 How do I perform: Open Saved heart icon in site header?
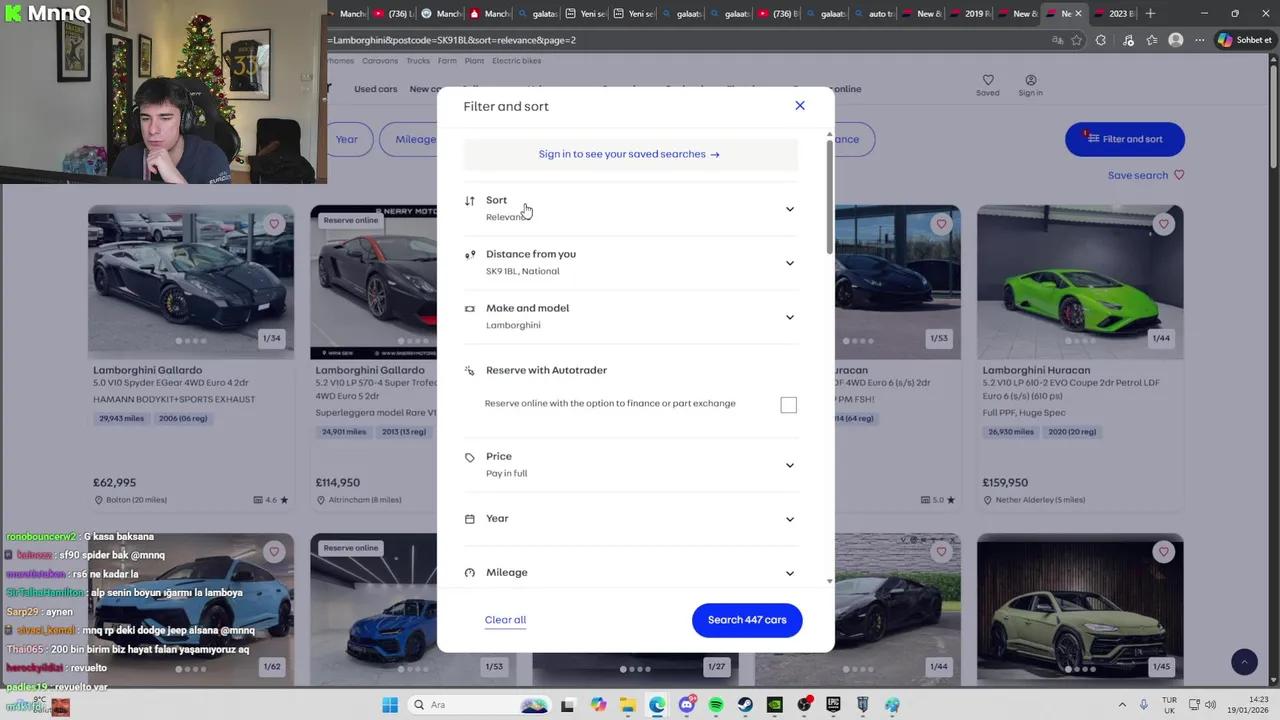987,80
